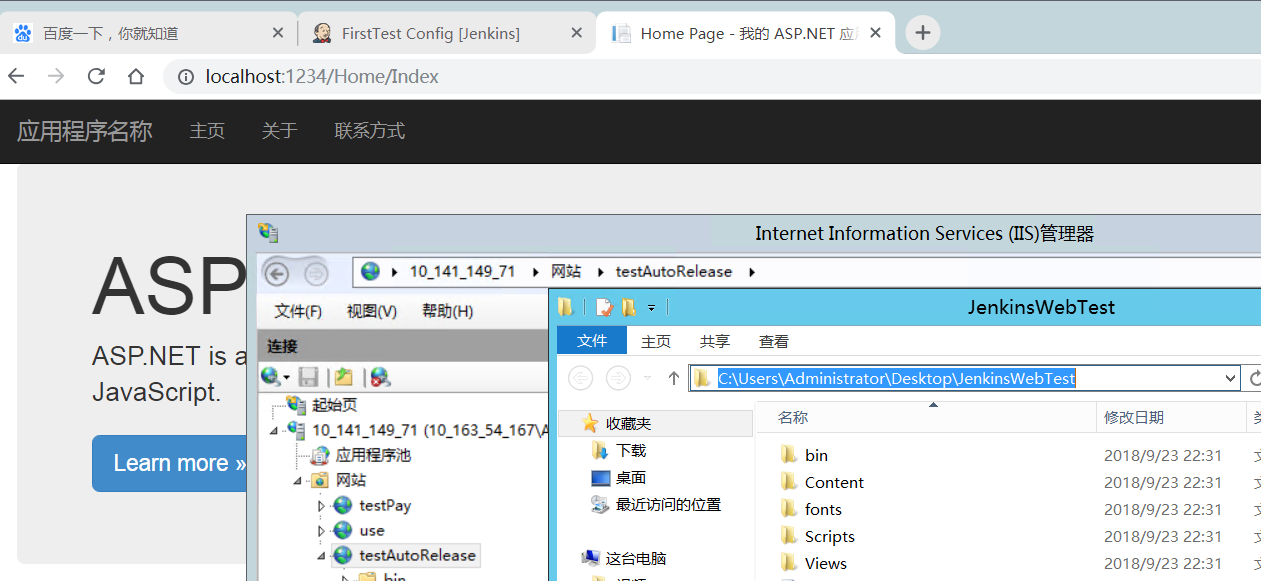Open the Explorer 共享 ribbon tab
The height and width of the screenshot is (581, 1261).
[715, 341]
